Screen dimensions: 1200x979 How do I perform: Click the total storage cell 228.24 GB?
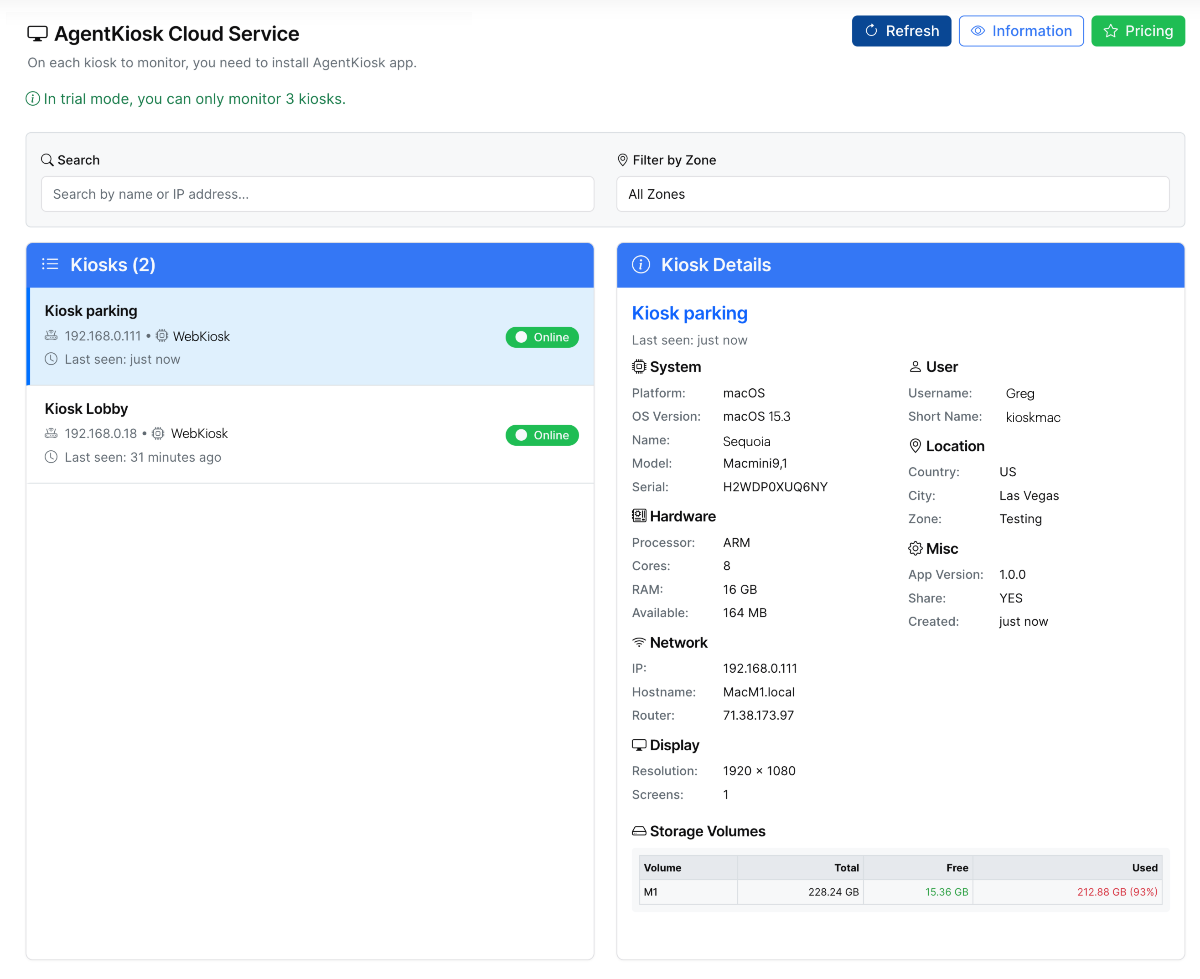[800, 892]
